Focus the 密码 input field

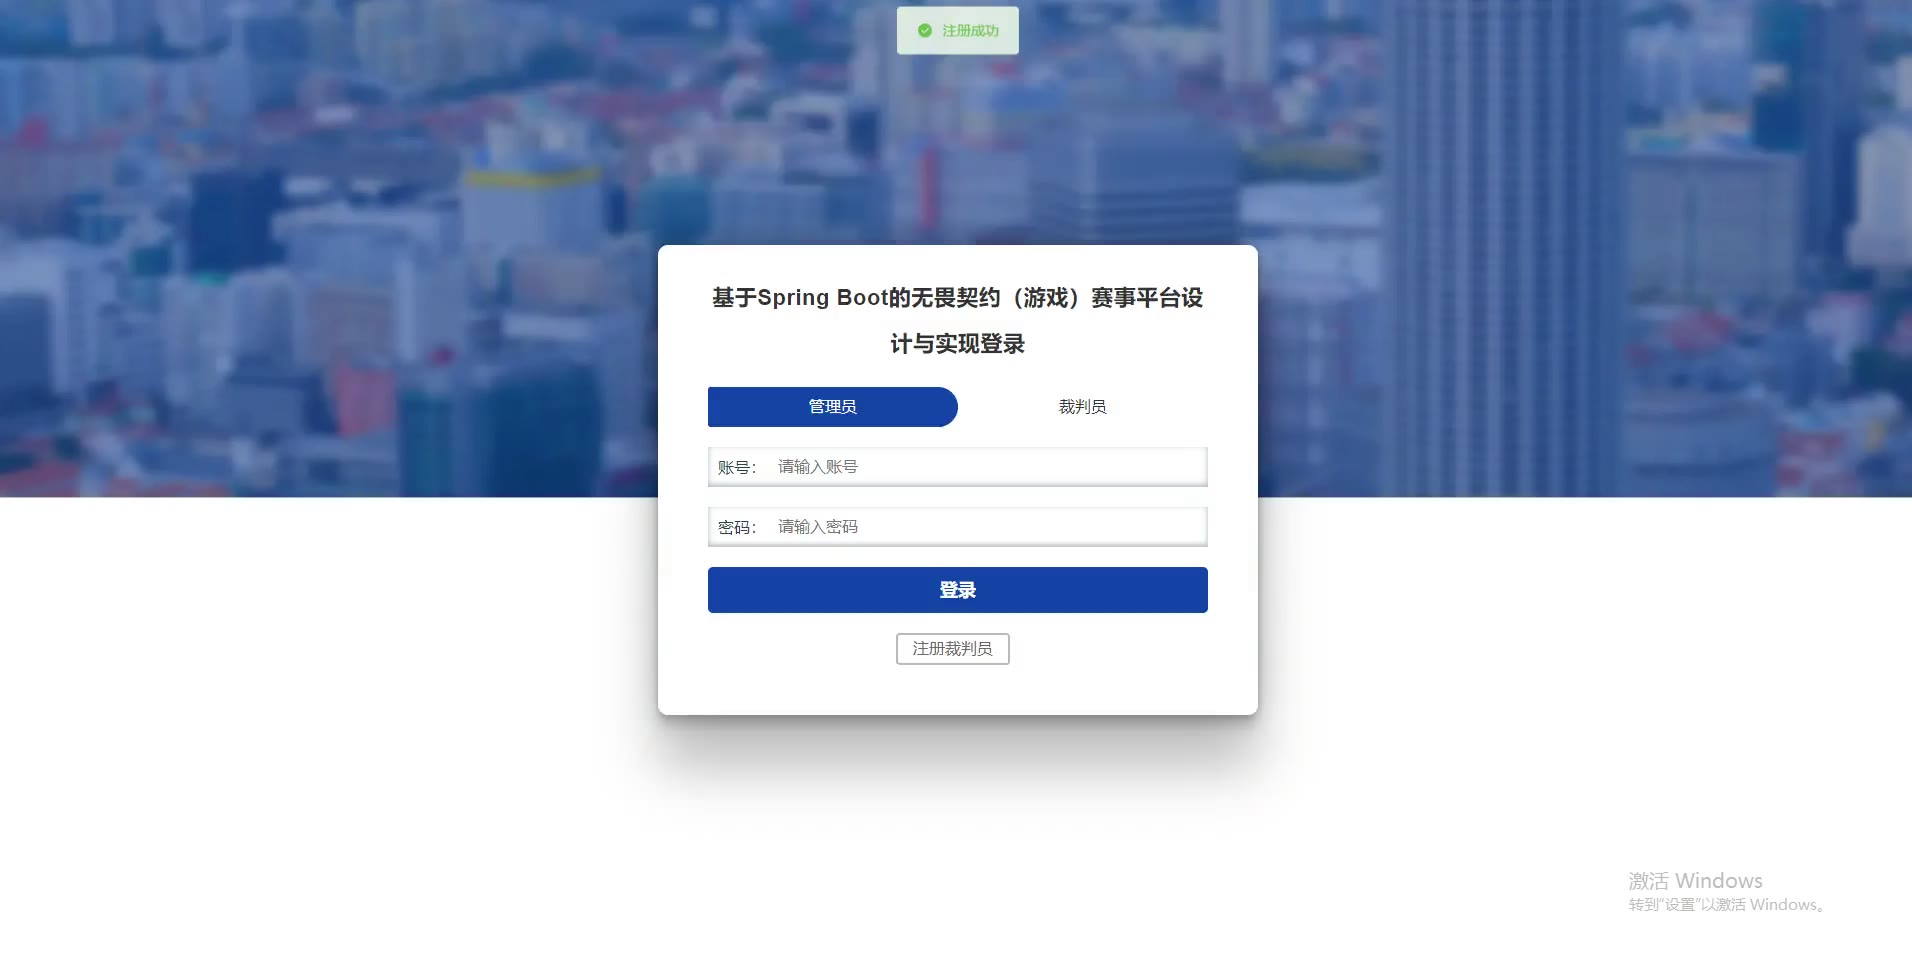pos(987,527)
